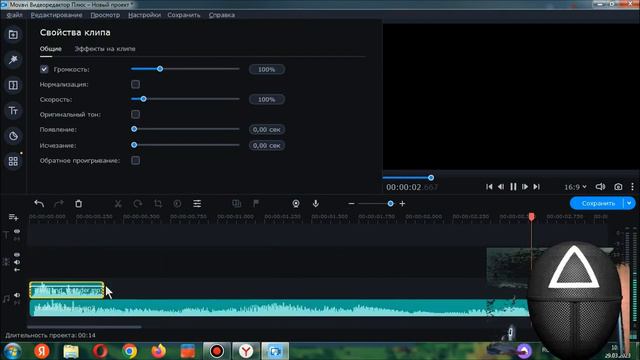Viewport: 640px width, 360px height.
Task: Rotate the clip using rotate icon
Action: point(138,203)
